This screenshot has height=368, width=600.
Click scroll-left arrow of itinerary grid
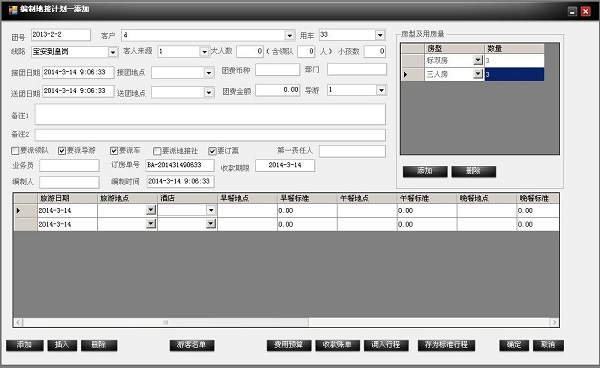18,322
